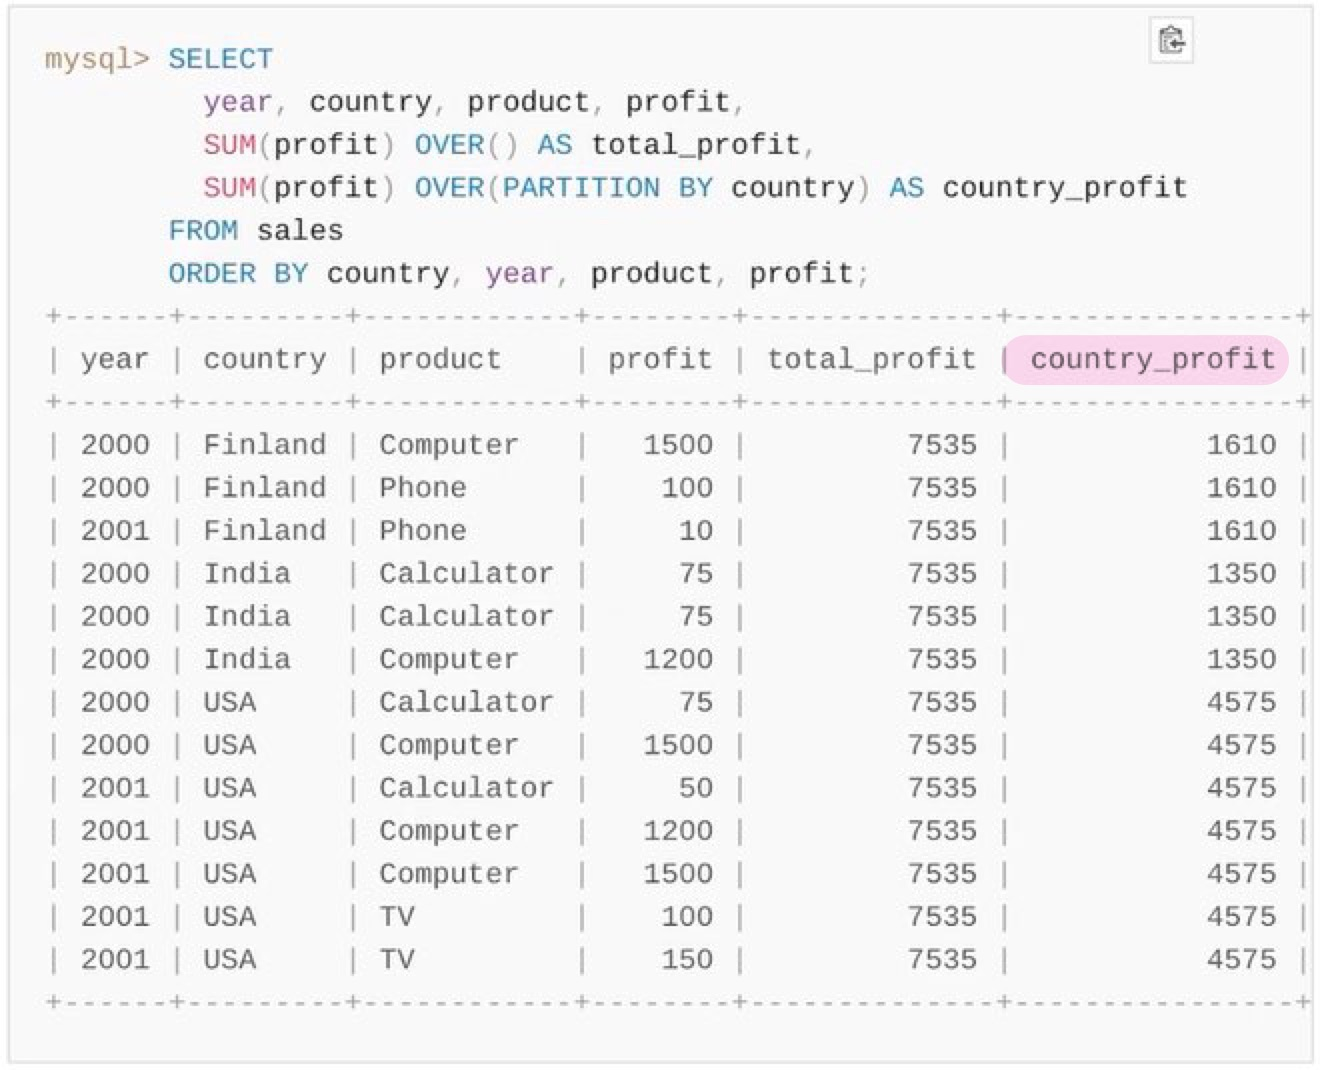Select the country column header
Viewport: 1320px width, 1070px height.
coord(265,359)
